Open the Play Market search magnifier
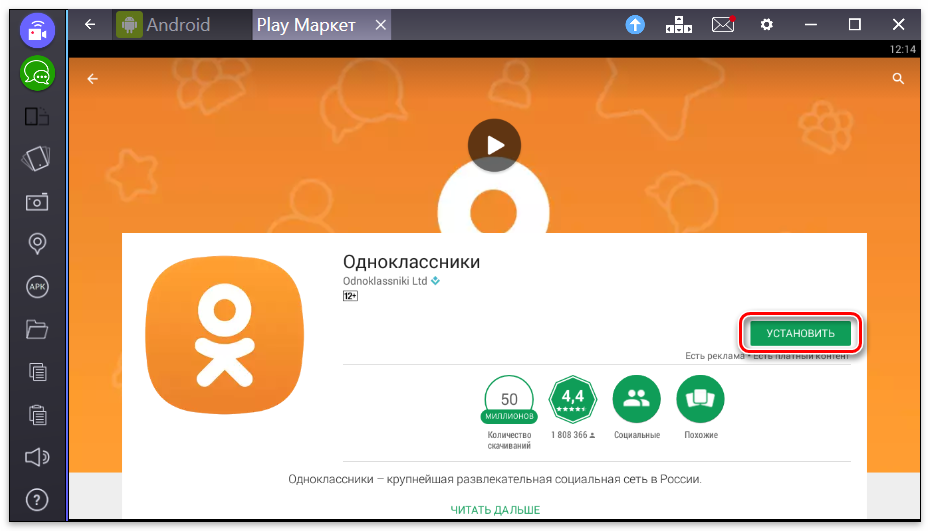The width and height of the screenshot is (930, 531). pyautogui.click(x=898, y=79)
